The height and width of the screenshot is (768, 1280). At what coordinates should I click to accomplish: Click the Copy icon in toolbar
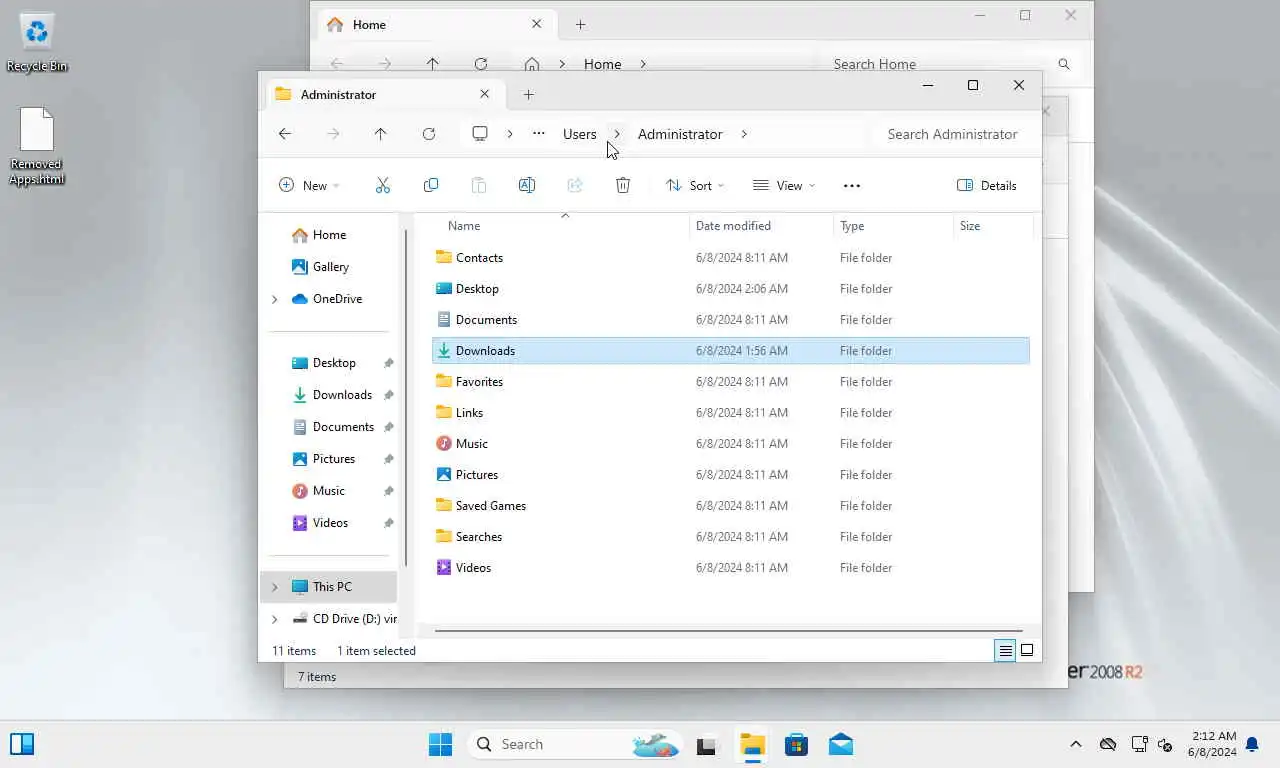pos(431,185)
